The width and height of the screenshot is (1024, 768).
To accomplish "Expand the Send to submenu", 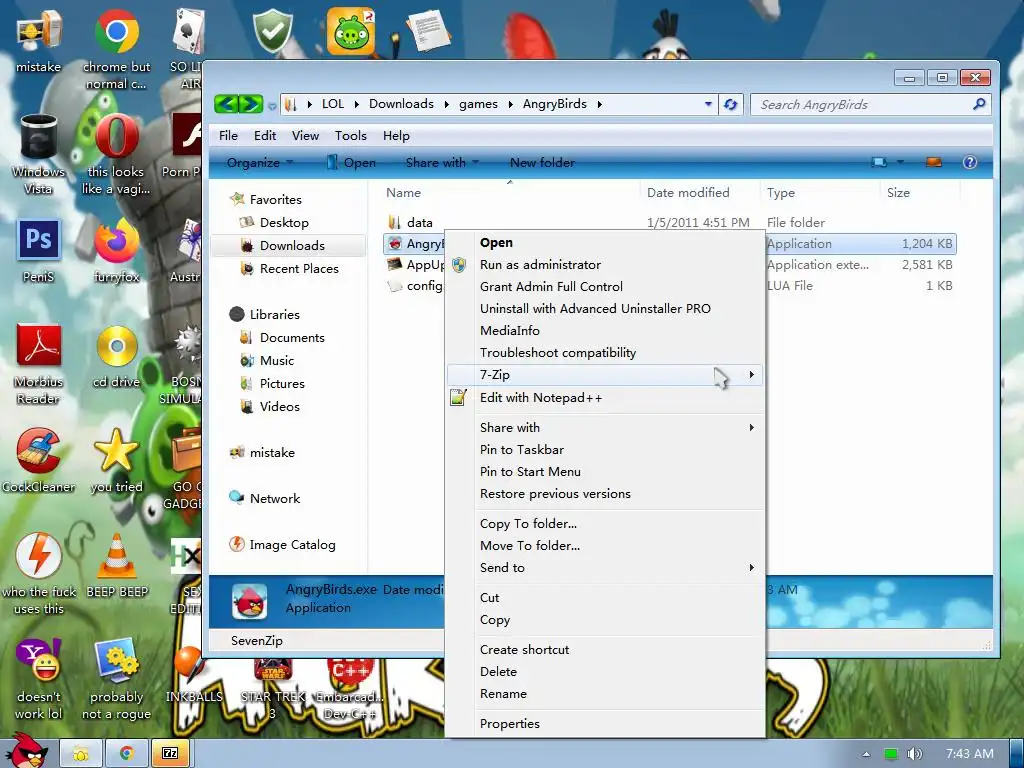I will pos(752,568).
